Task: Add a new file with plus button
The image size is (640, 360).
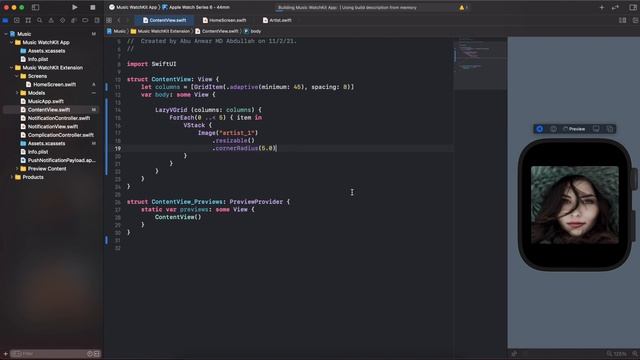Action: click(5, 354)
